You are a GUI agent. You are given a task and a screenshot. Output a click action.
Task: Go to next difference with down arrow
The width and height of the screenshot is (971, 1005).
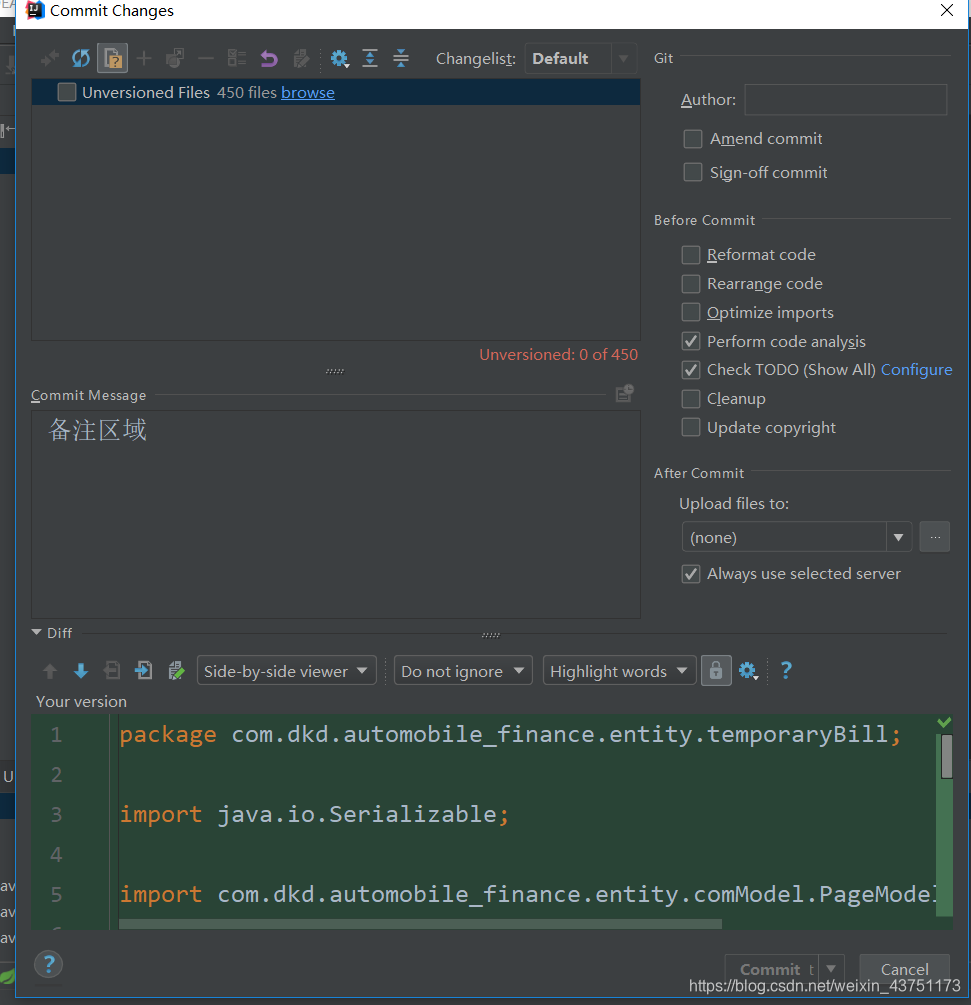tap(81, 671)
